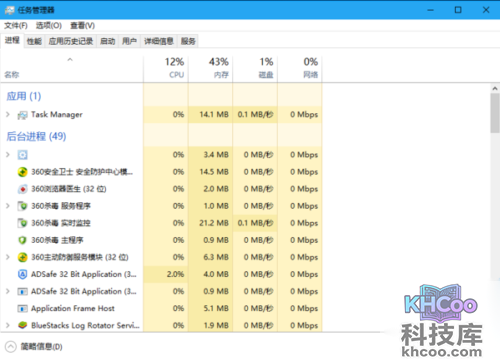The width and height of the screenshot is (500, 361).
Task: Click the 360杀毒 实时监控 icon
Action: click(22, 223)
